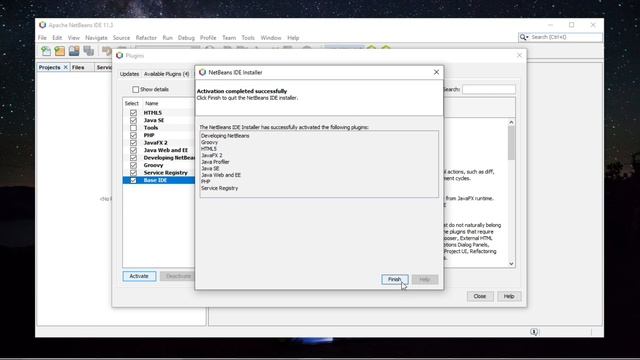Toggle the Developing NetBeans plugin checkbox
Viewport: 640px width, 360px height.
[x=133, y=158]
